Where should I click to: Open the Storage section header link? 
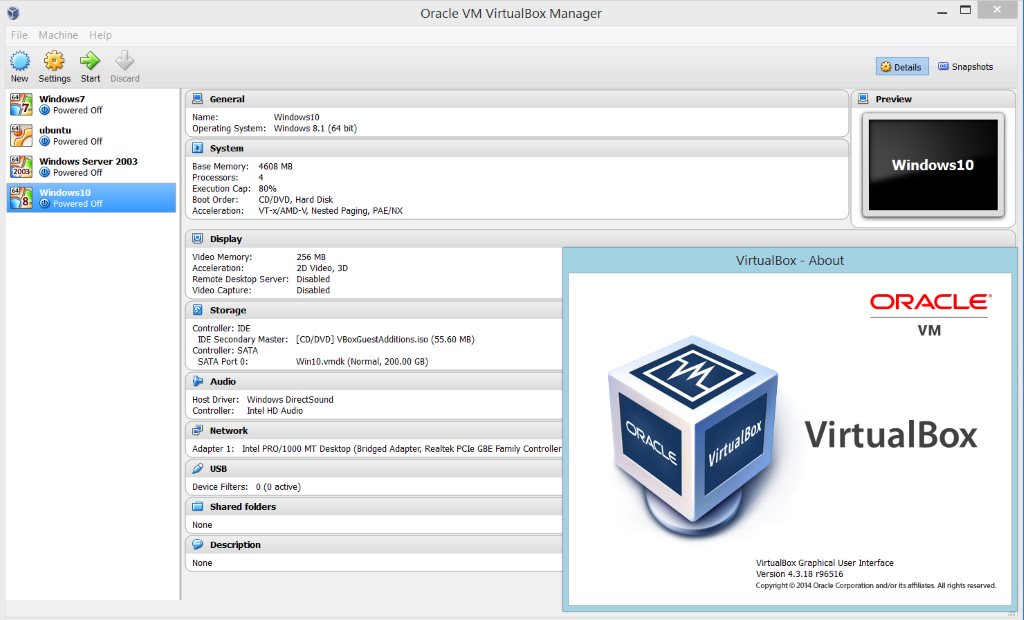227,310
